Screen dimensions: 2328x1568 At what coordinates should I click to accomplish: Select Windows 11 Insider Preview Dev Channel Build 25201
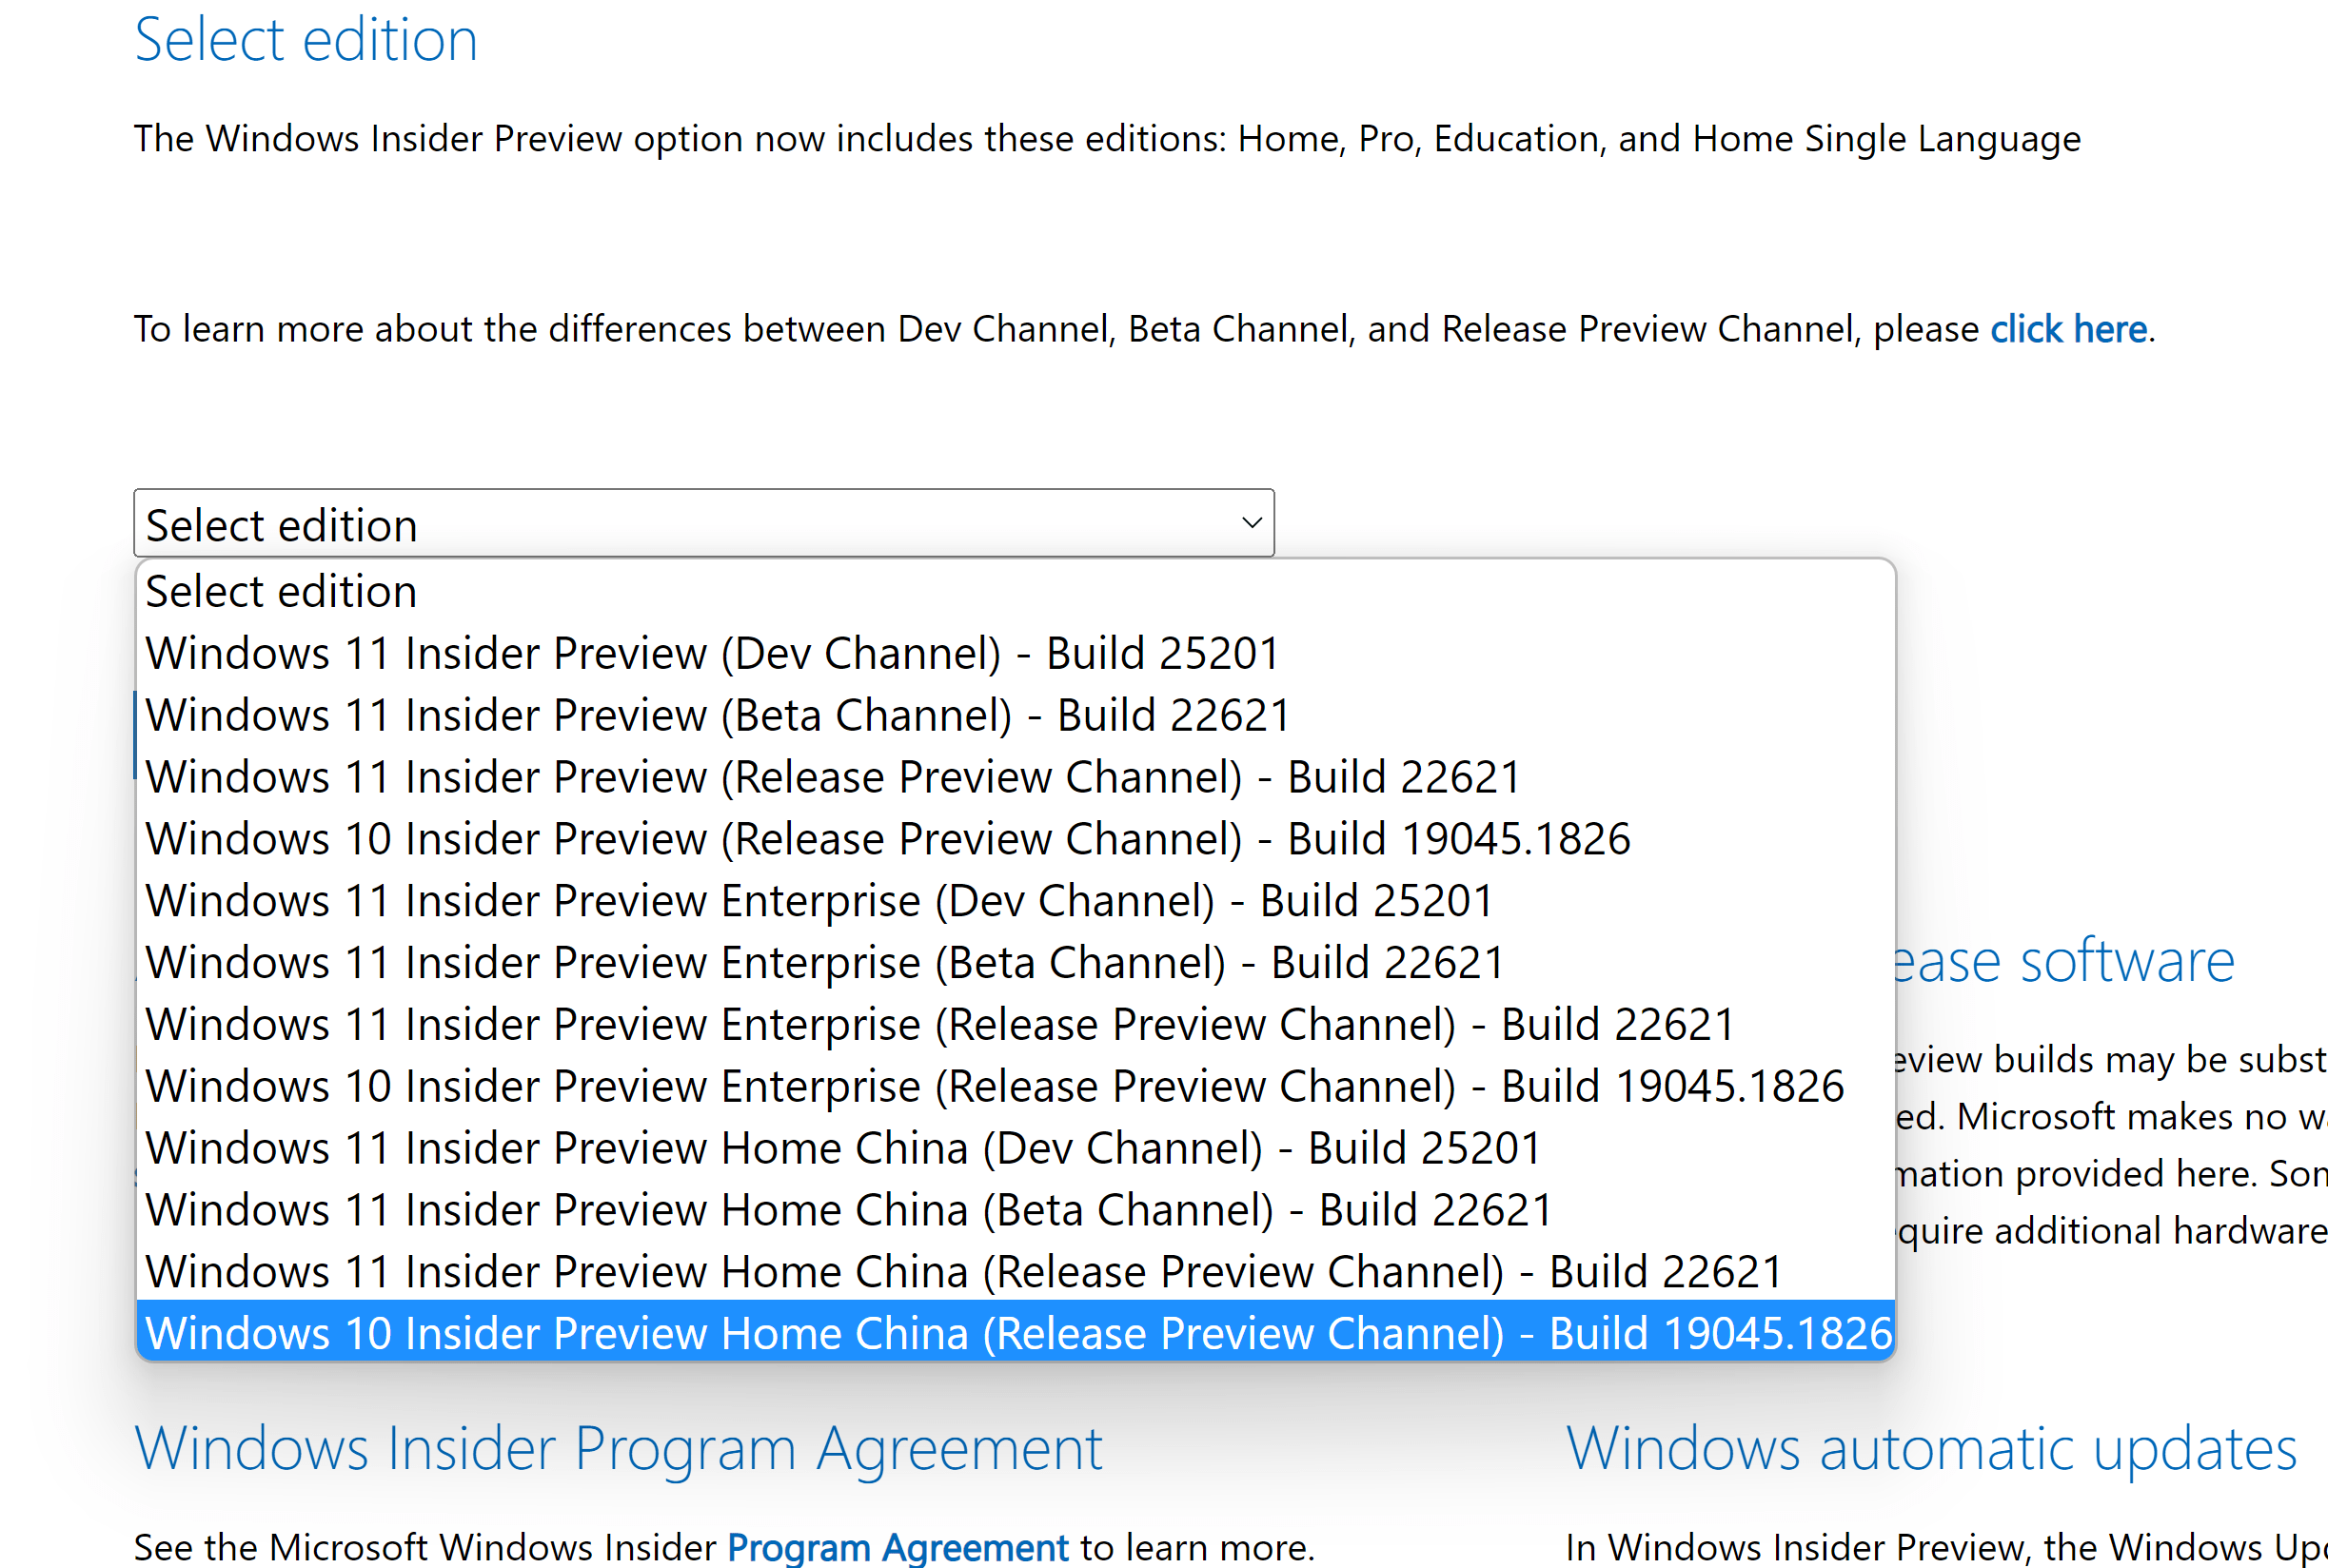pyautogui.click(x=712, y=652)
